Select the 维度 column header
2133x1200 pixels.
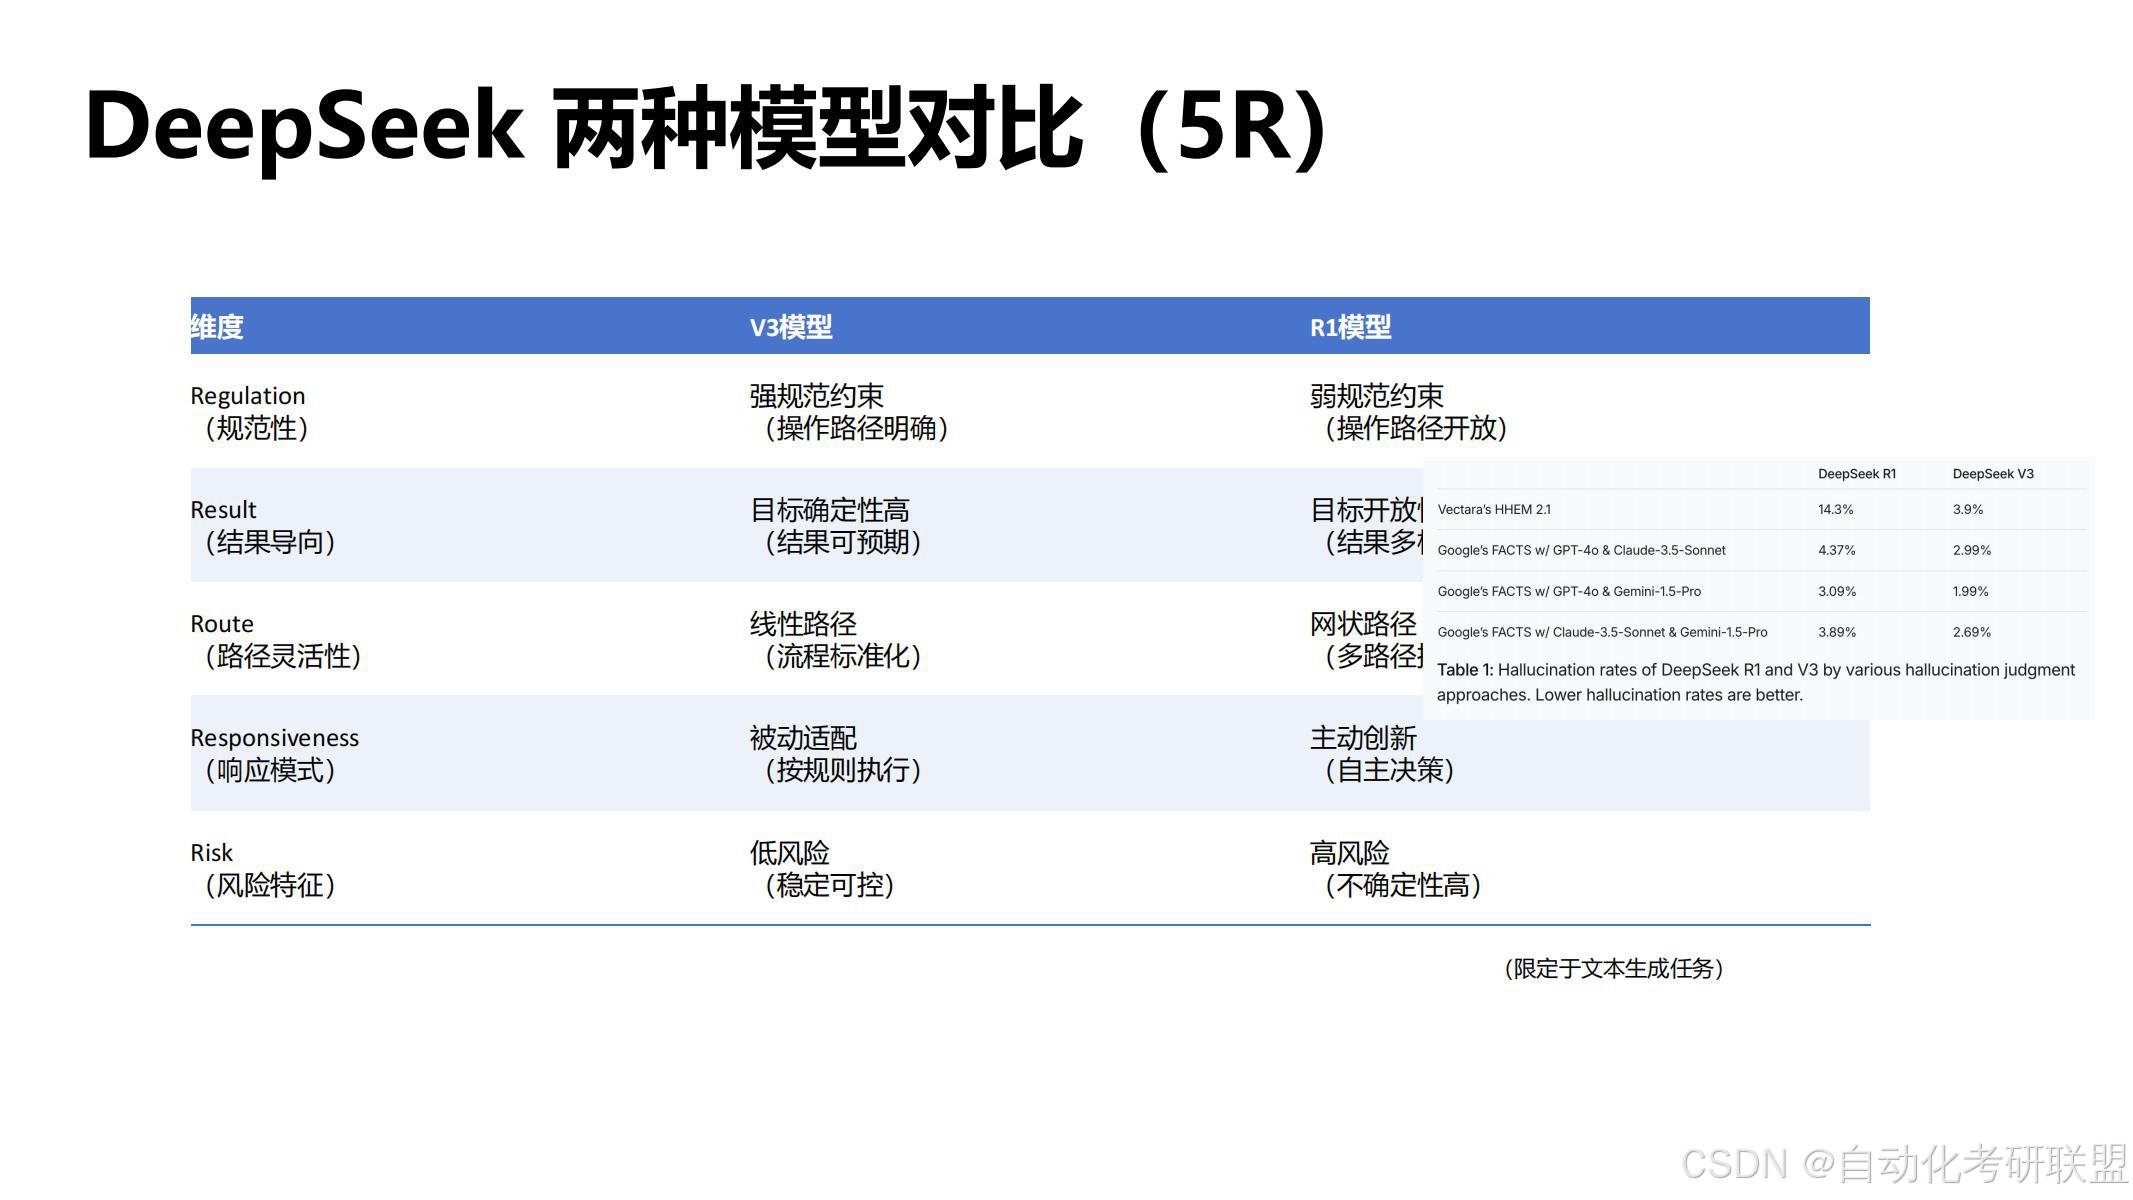pos(217,327)
